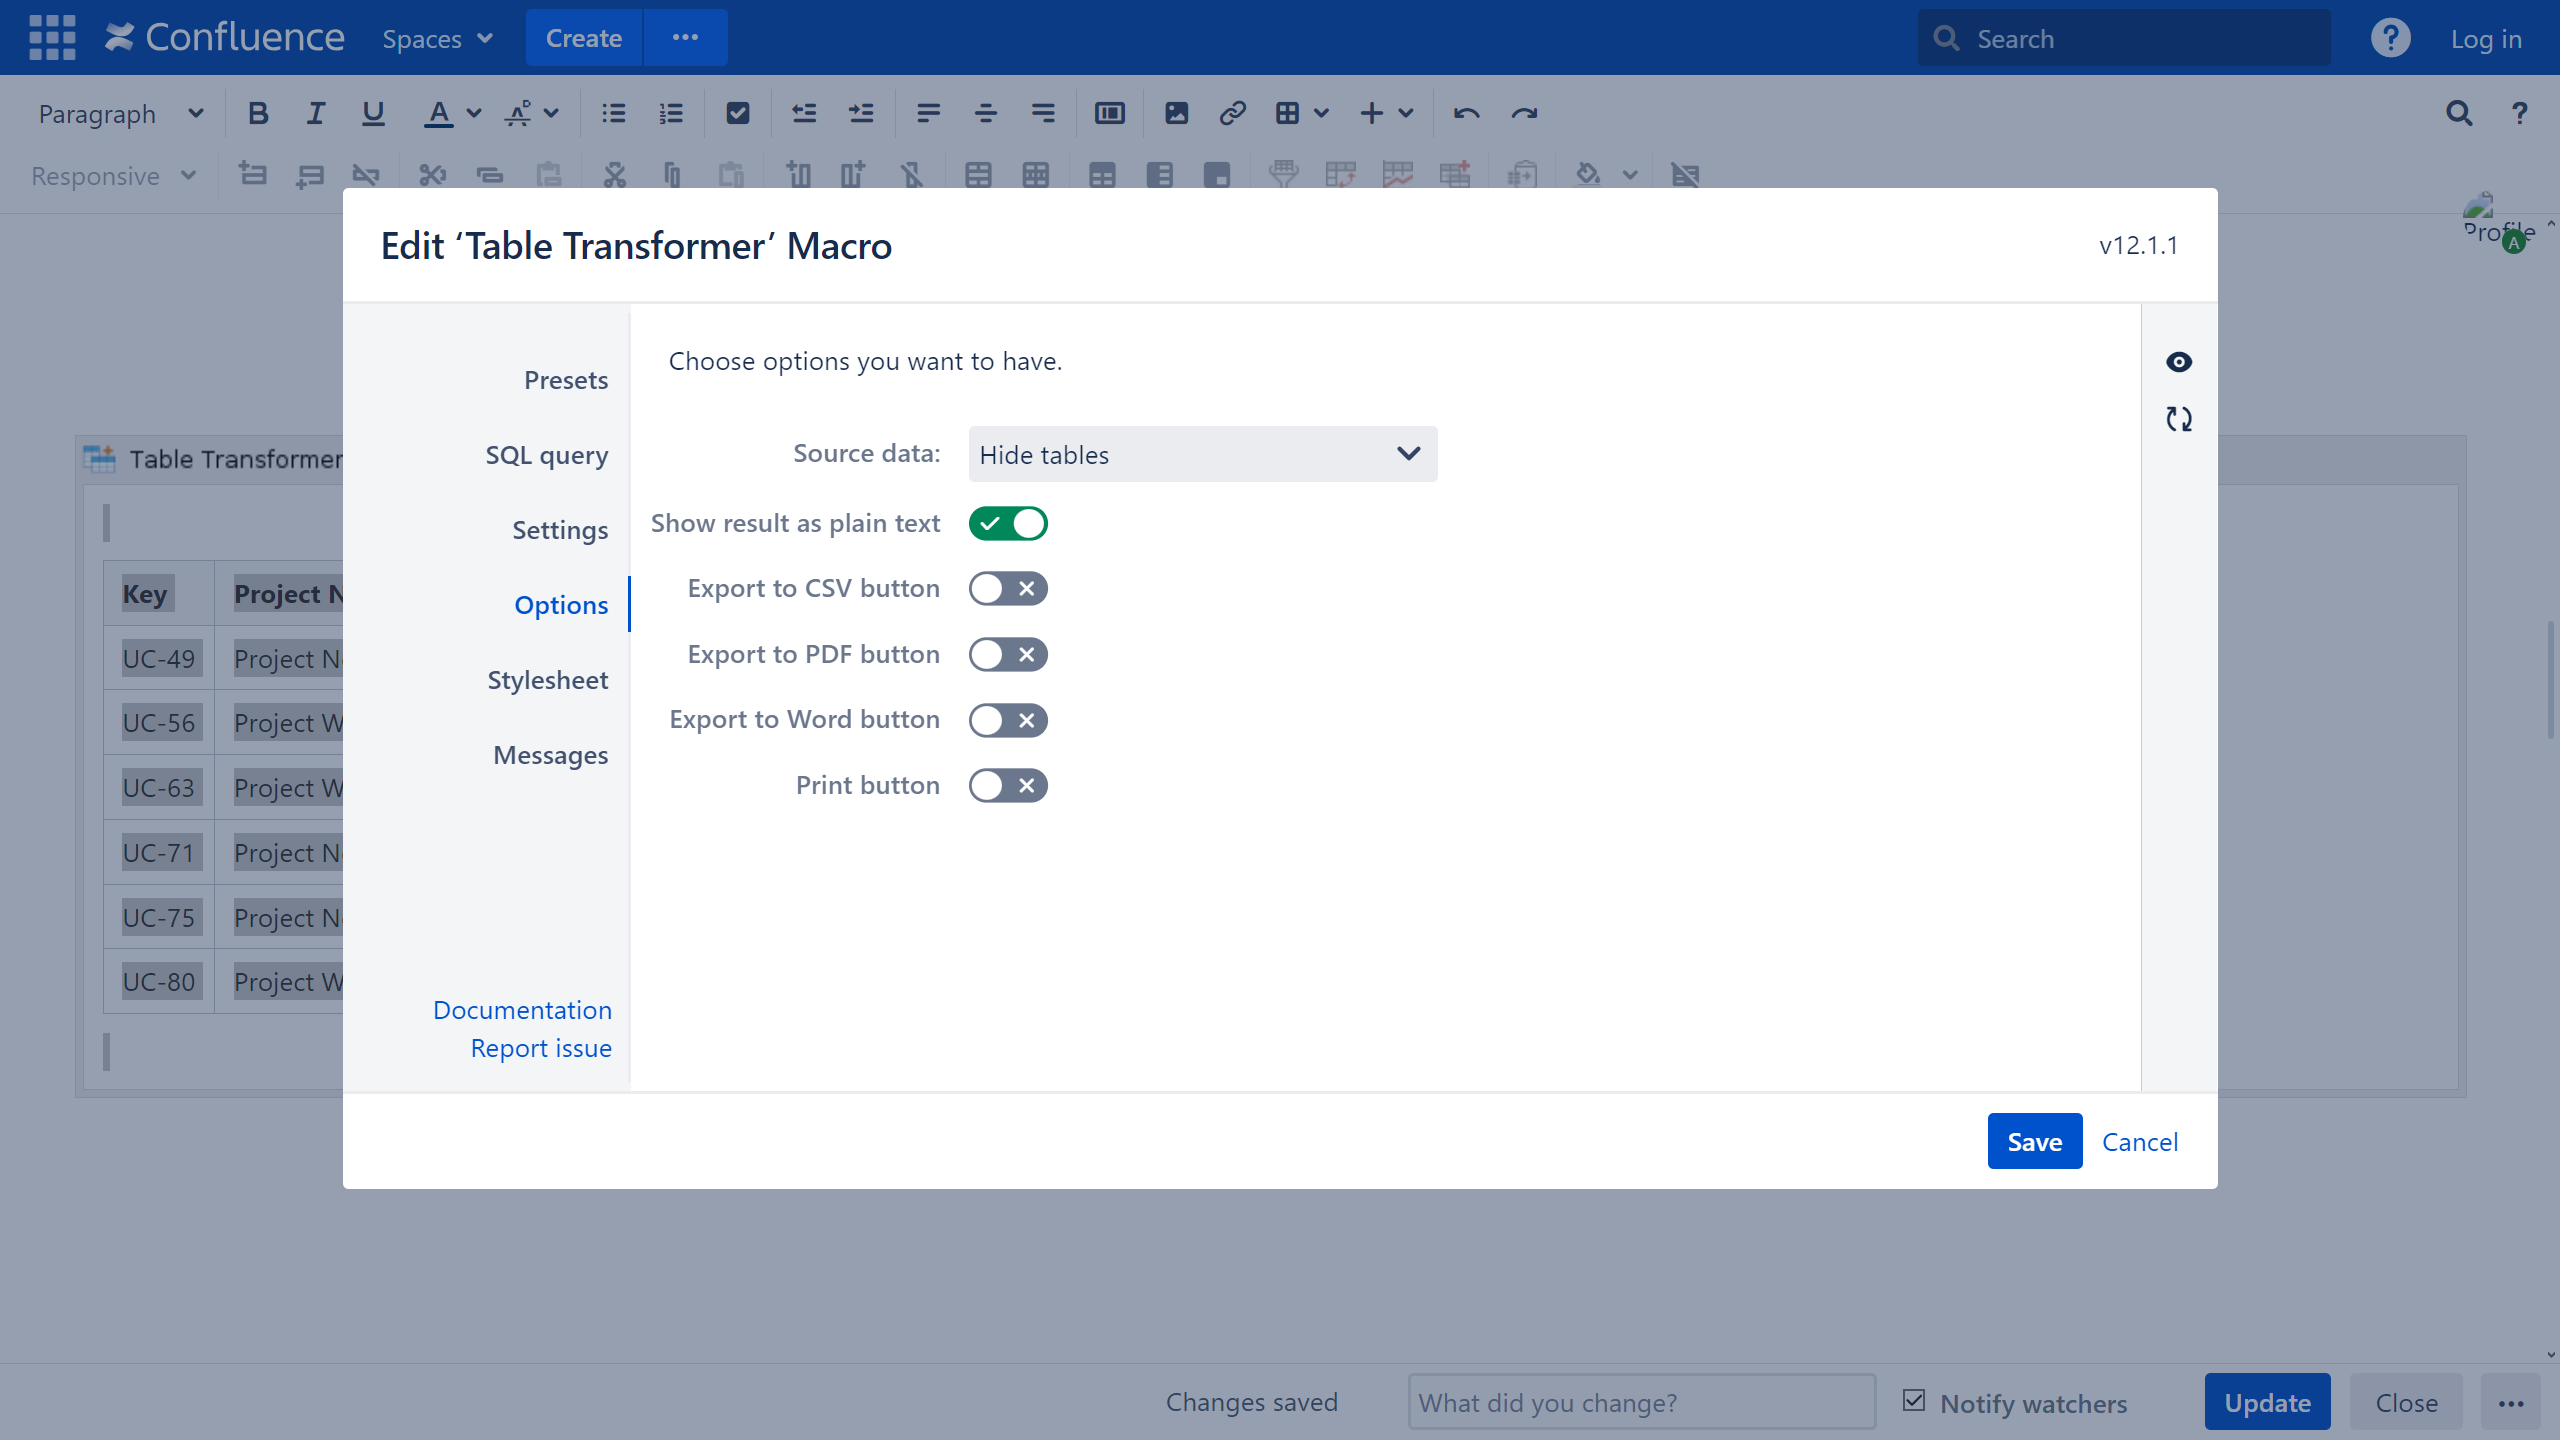The image size is (2560, 1440).
Task: Click the insert image icon
Action: point(1176,114)
